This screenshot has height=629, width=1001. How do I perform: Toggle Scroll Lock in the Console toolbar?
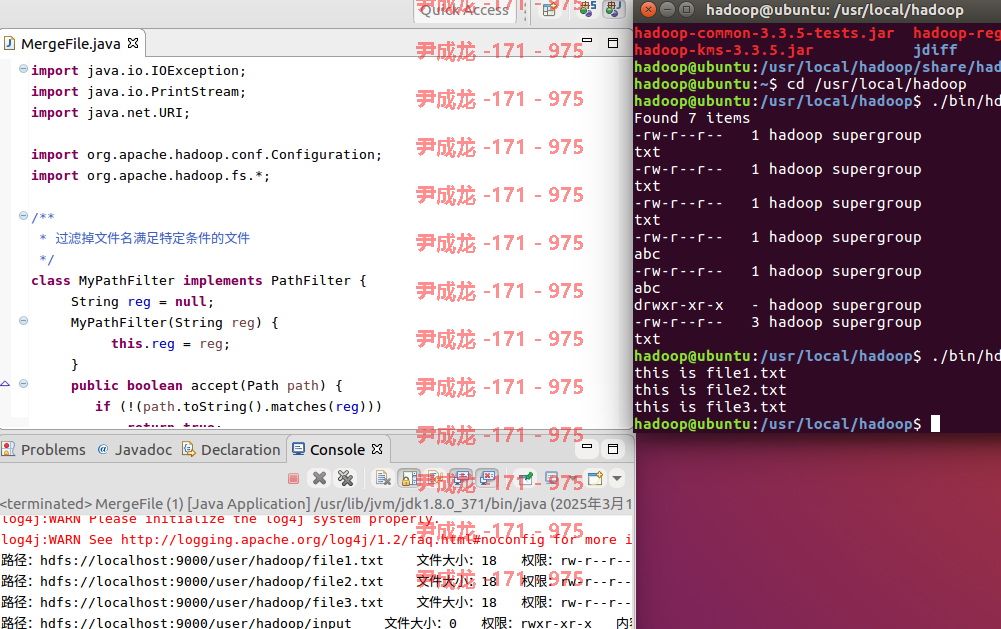(x=409, y=478)
